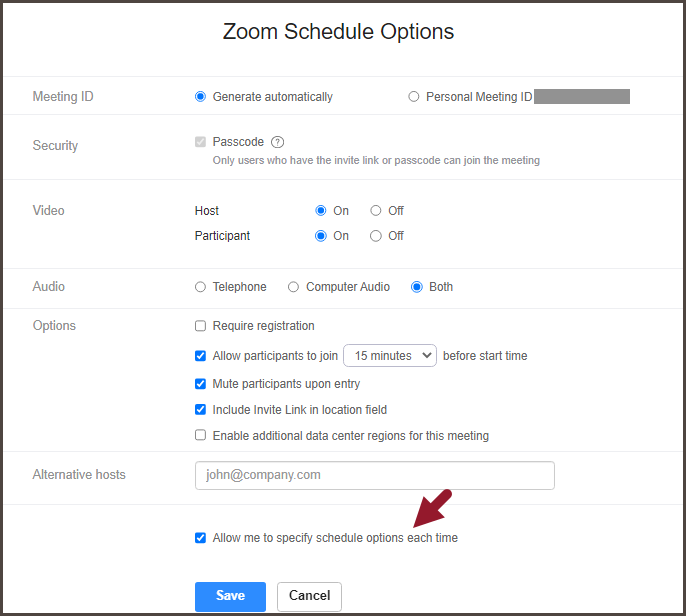Viewport: 686px width, 616px height.
Task: Enable additional data center regions checkbox
Action: tap(201, 436)
